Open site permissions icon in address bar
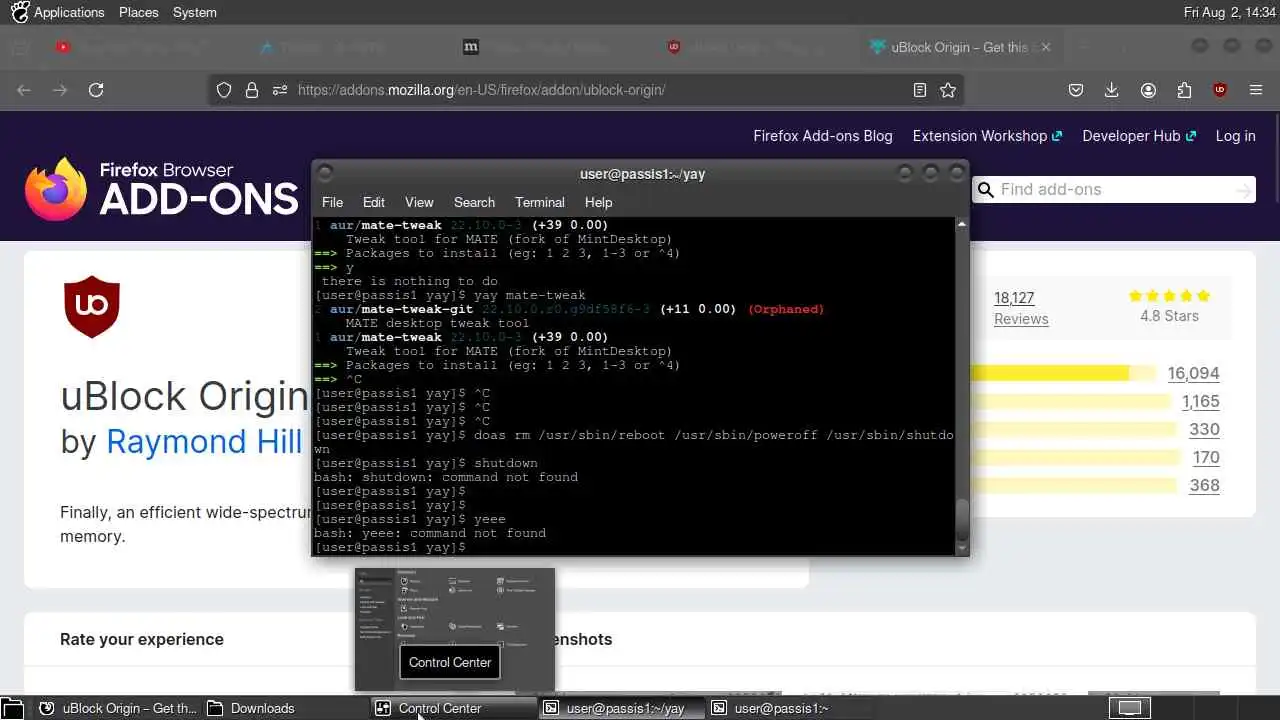 click(280, 90)
